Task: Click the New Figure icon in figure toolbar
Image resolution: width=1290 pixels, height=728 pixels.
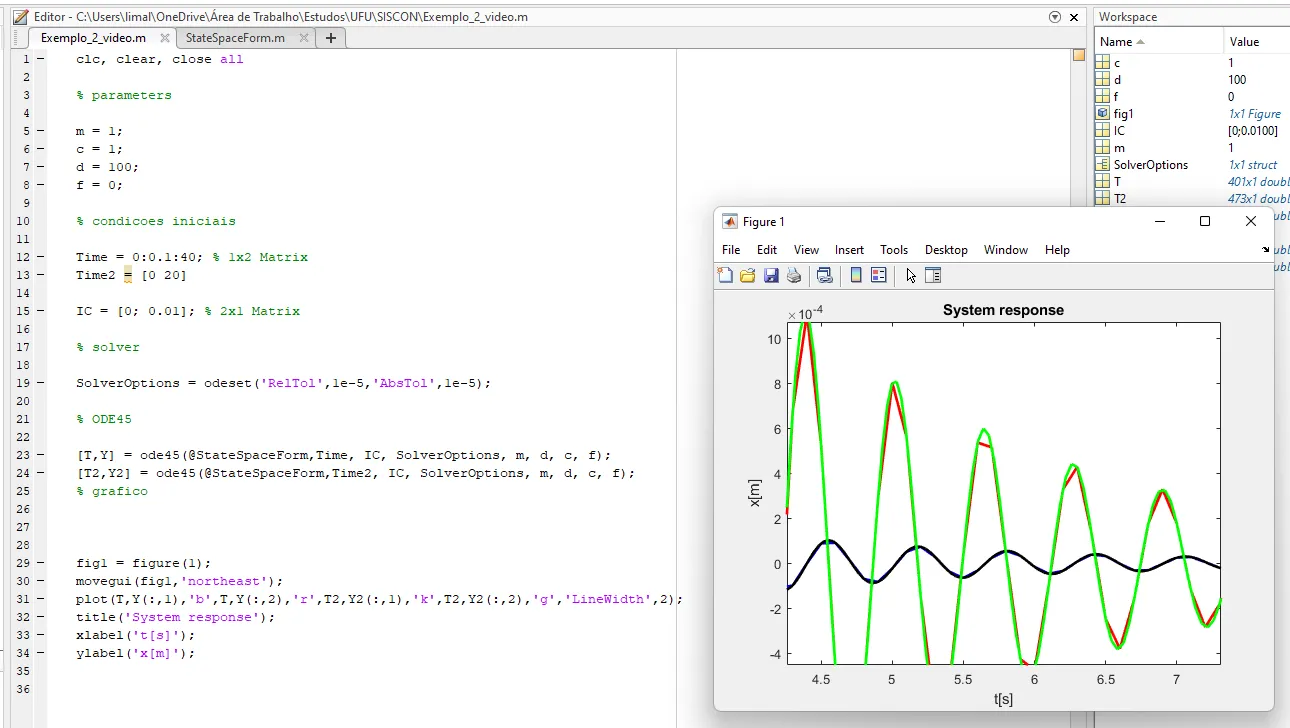Action: 725,276
